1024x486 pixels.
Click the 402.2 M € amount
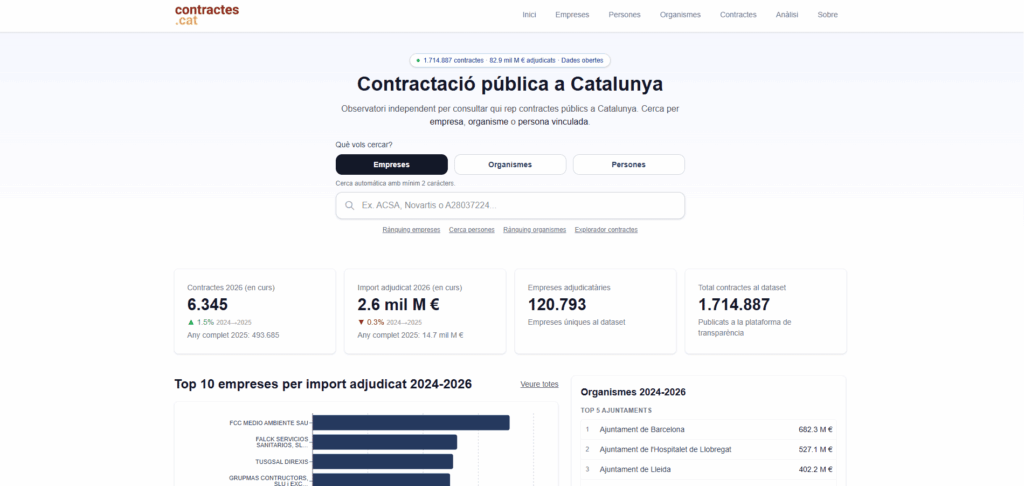(815, 469)
